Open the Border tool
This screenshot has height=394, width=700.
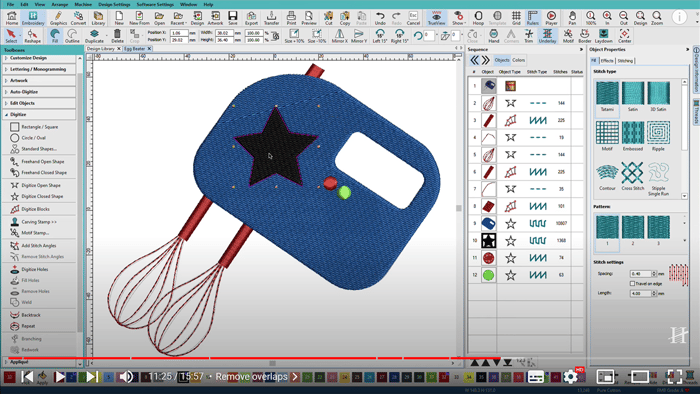[x=584, y=36]
